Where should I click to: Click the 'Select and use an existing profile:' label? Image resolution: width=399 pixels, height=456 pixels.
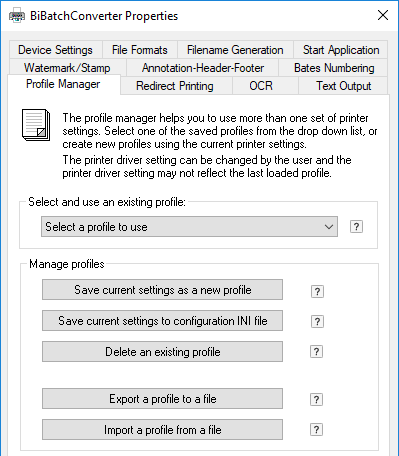[107, 202]
